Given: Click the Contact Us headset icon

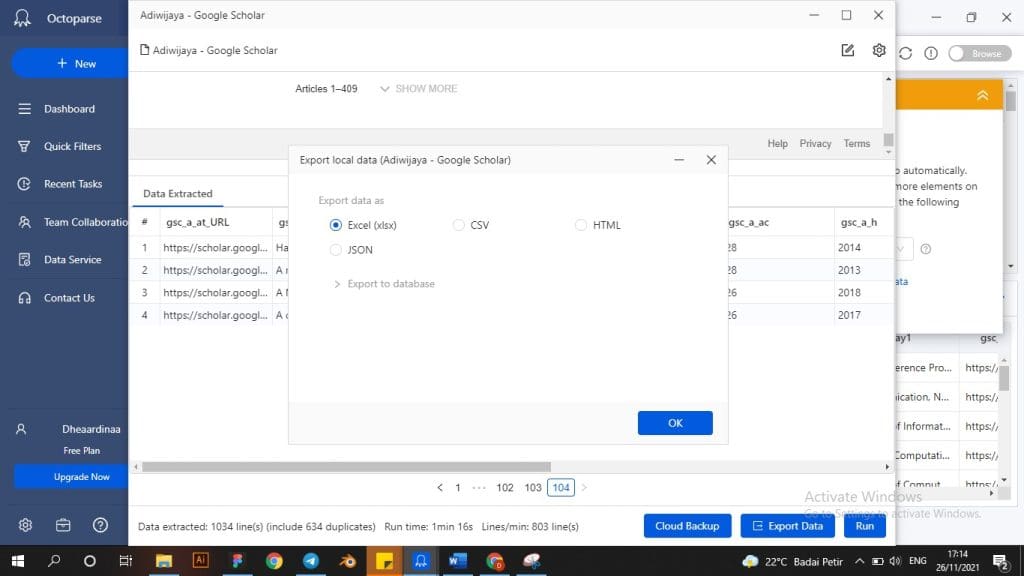Looking at the screenshot, I should (x=24, y=298).
